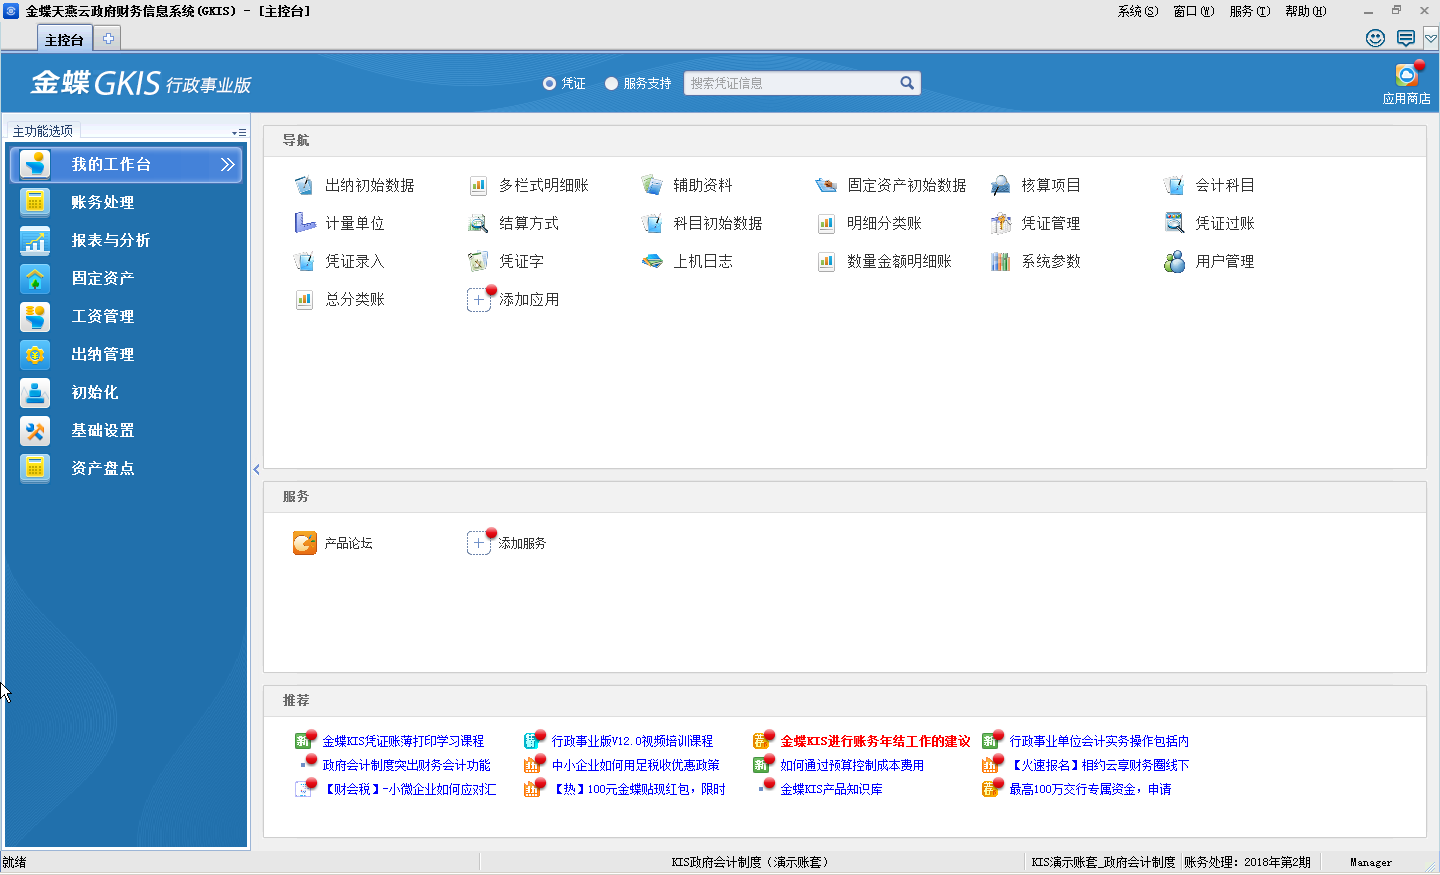Open the 明细分类账 icon
The image size is (1440, 875).
826,223
